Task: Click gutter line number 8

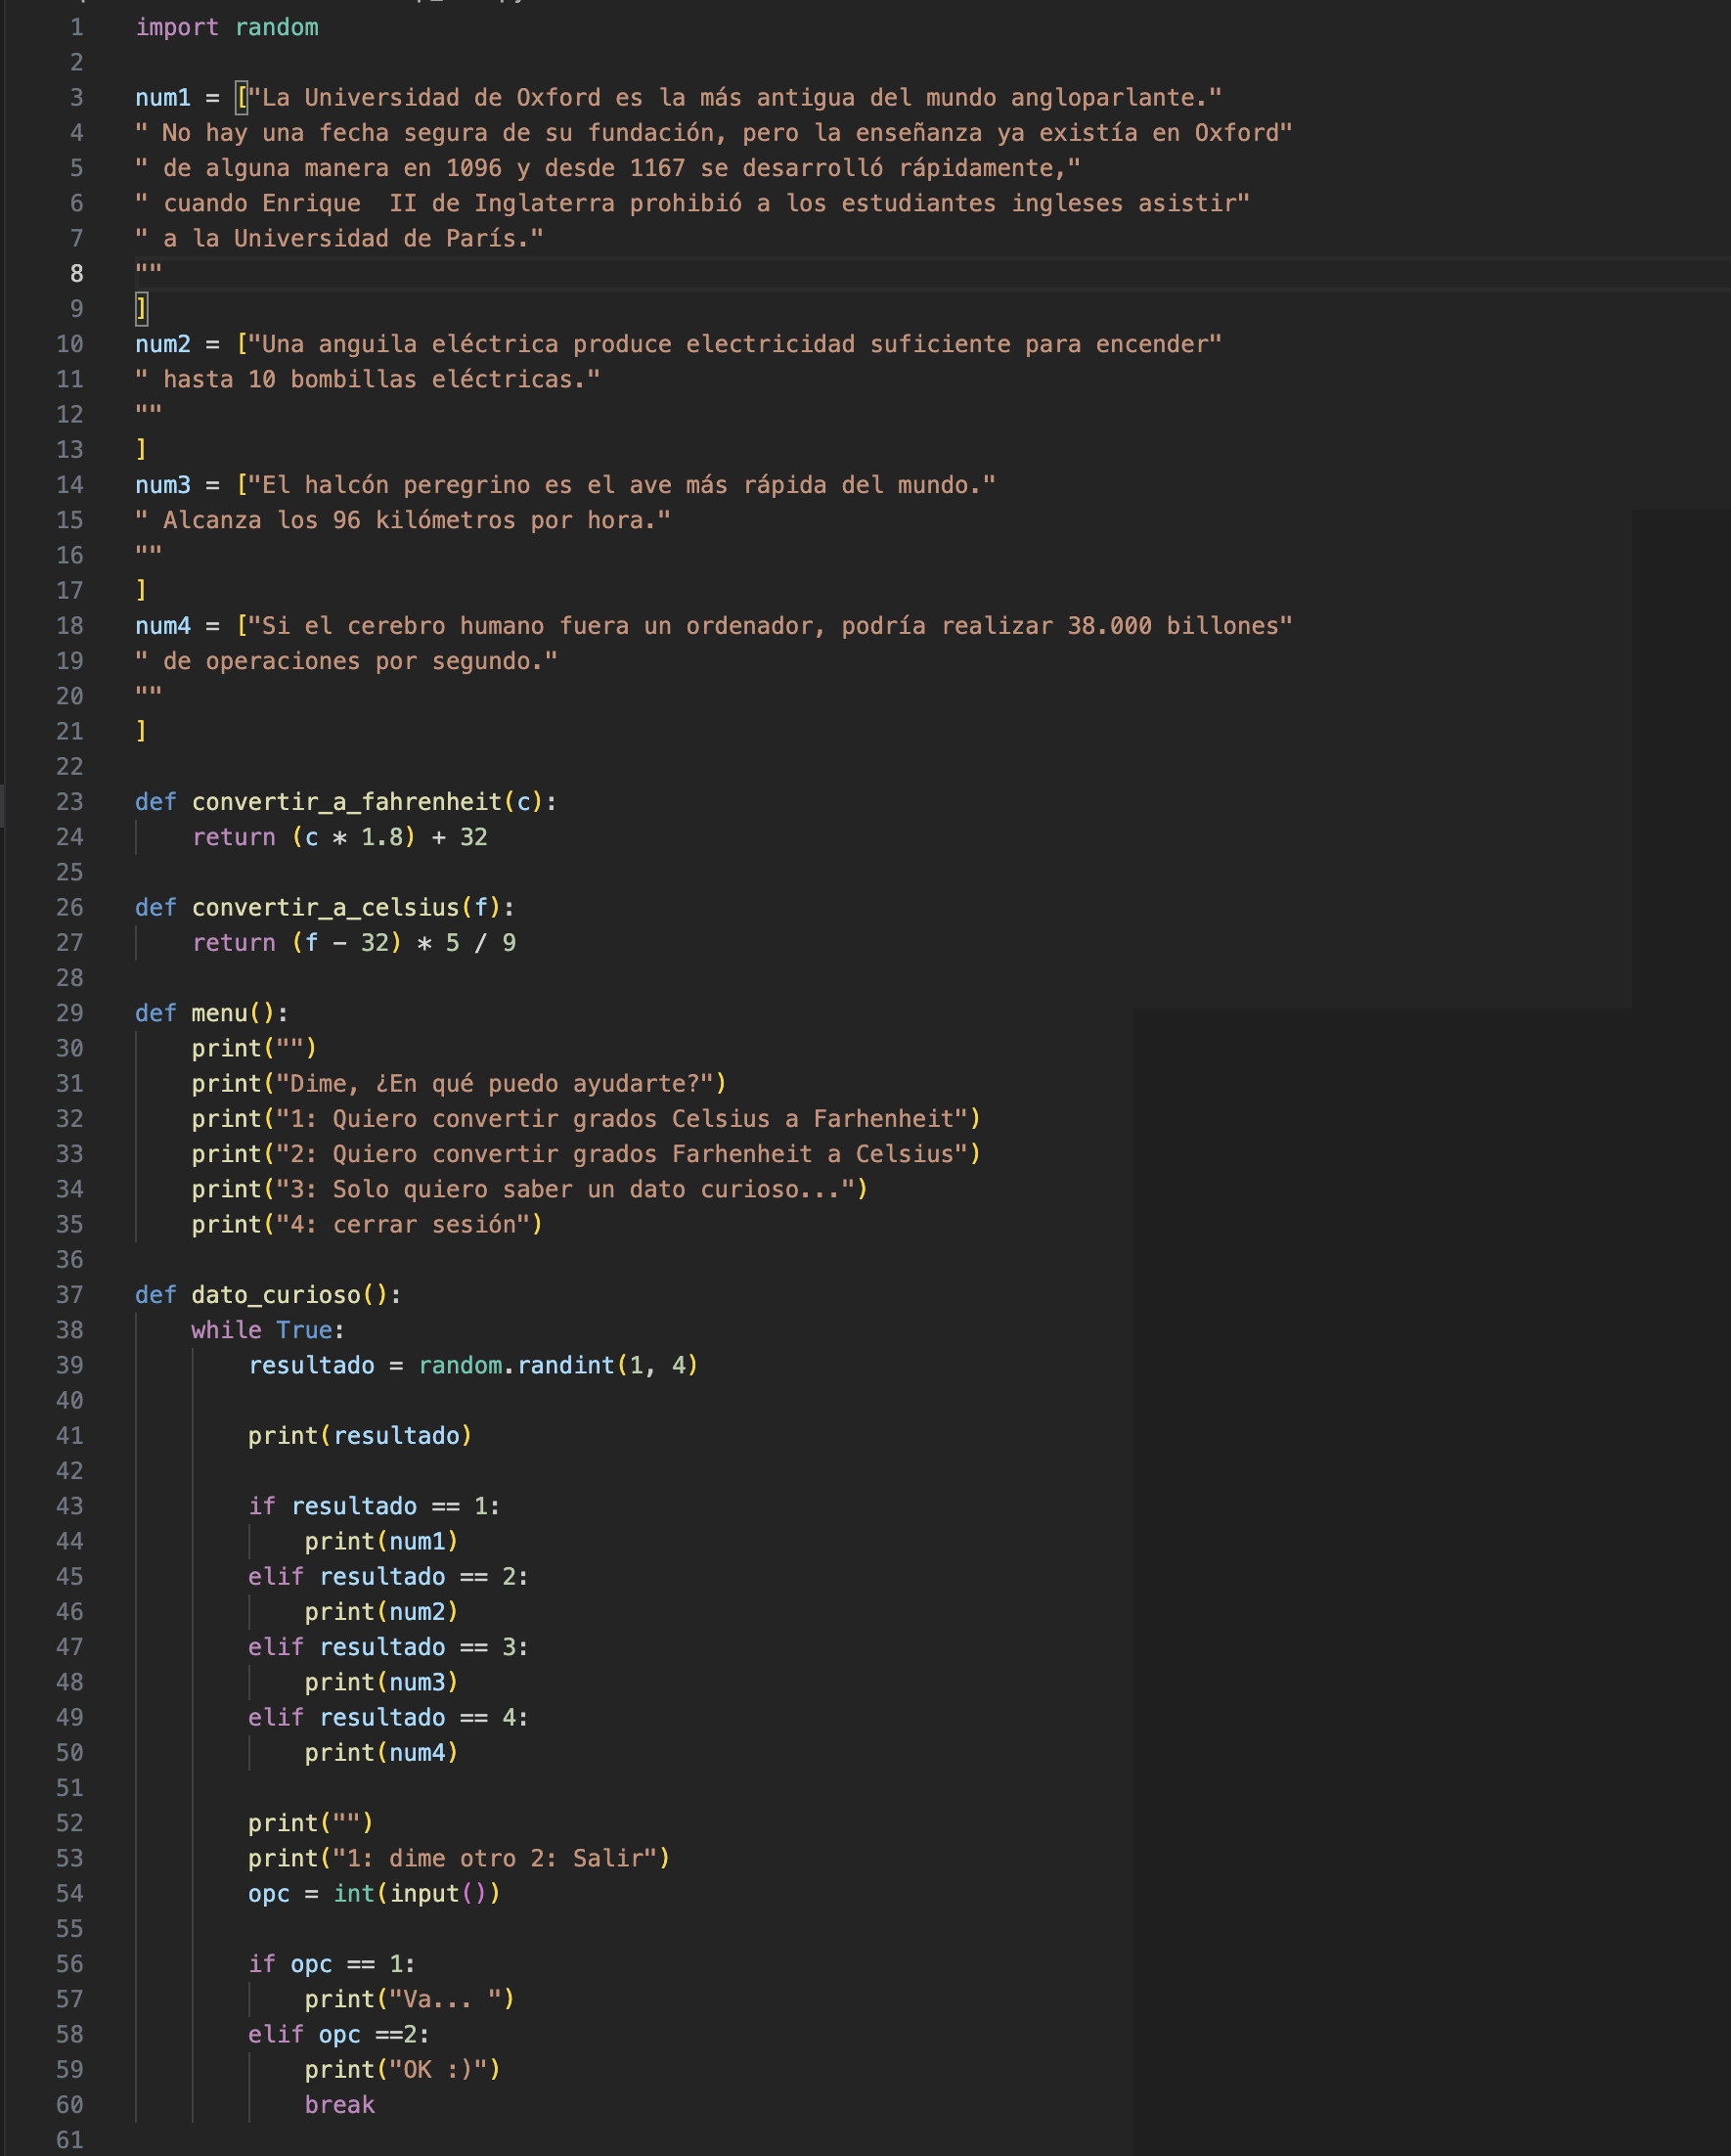Action: (x=77, y=274)
